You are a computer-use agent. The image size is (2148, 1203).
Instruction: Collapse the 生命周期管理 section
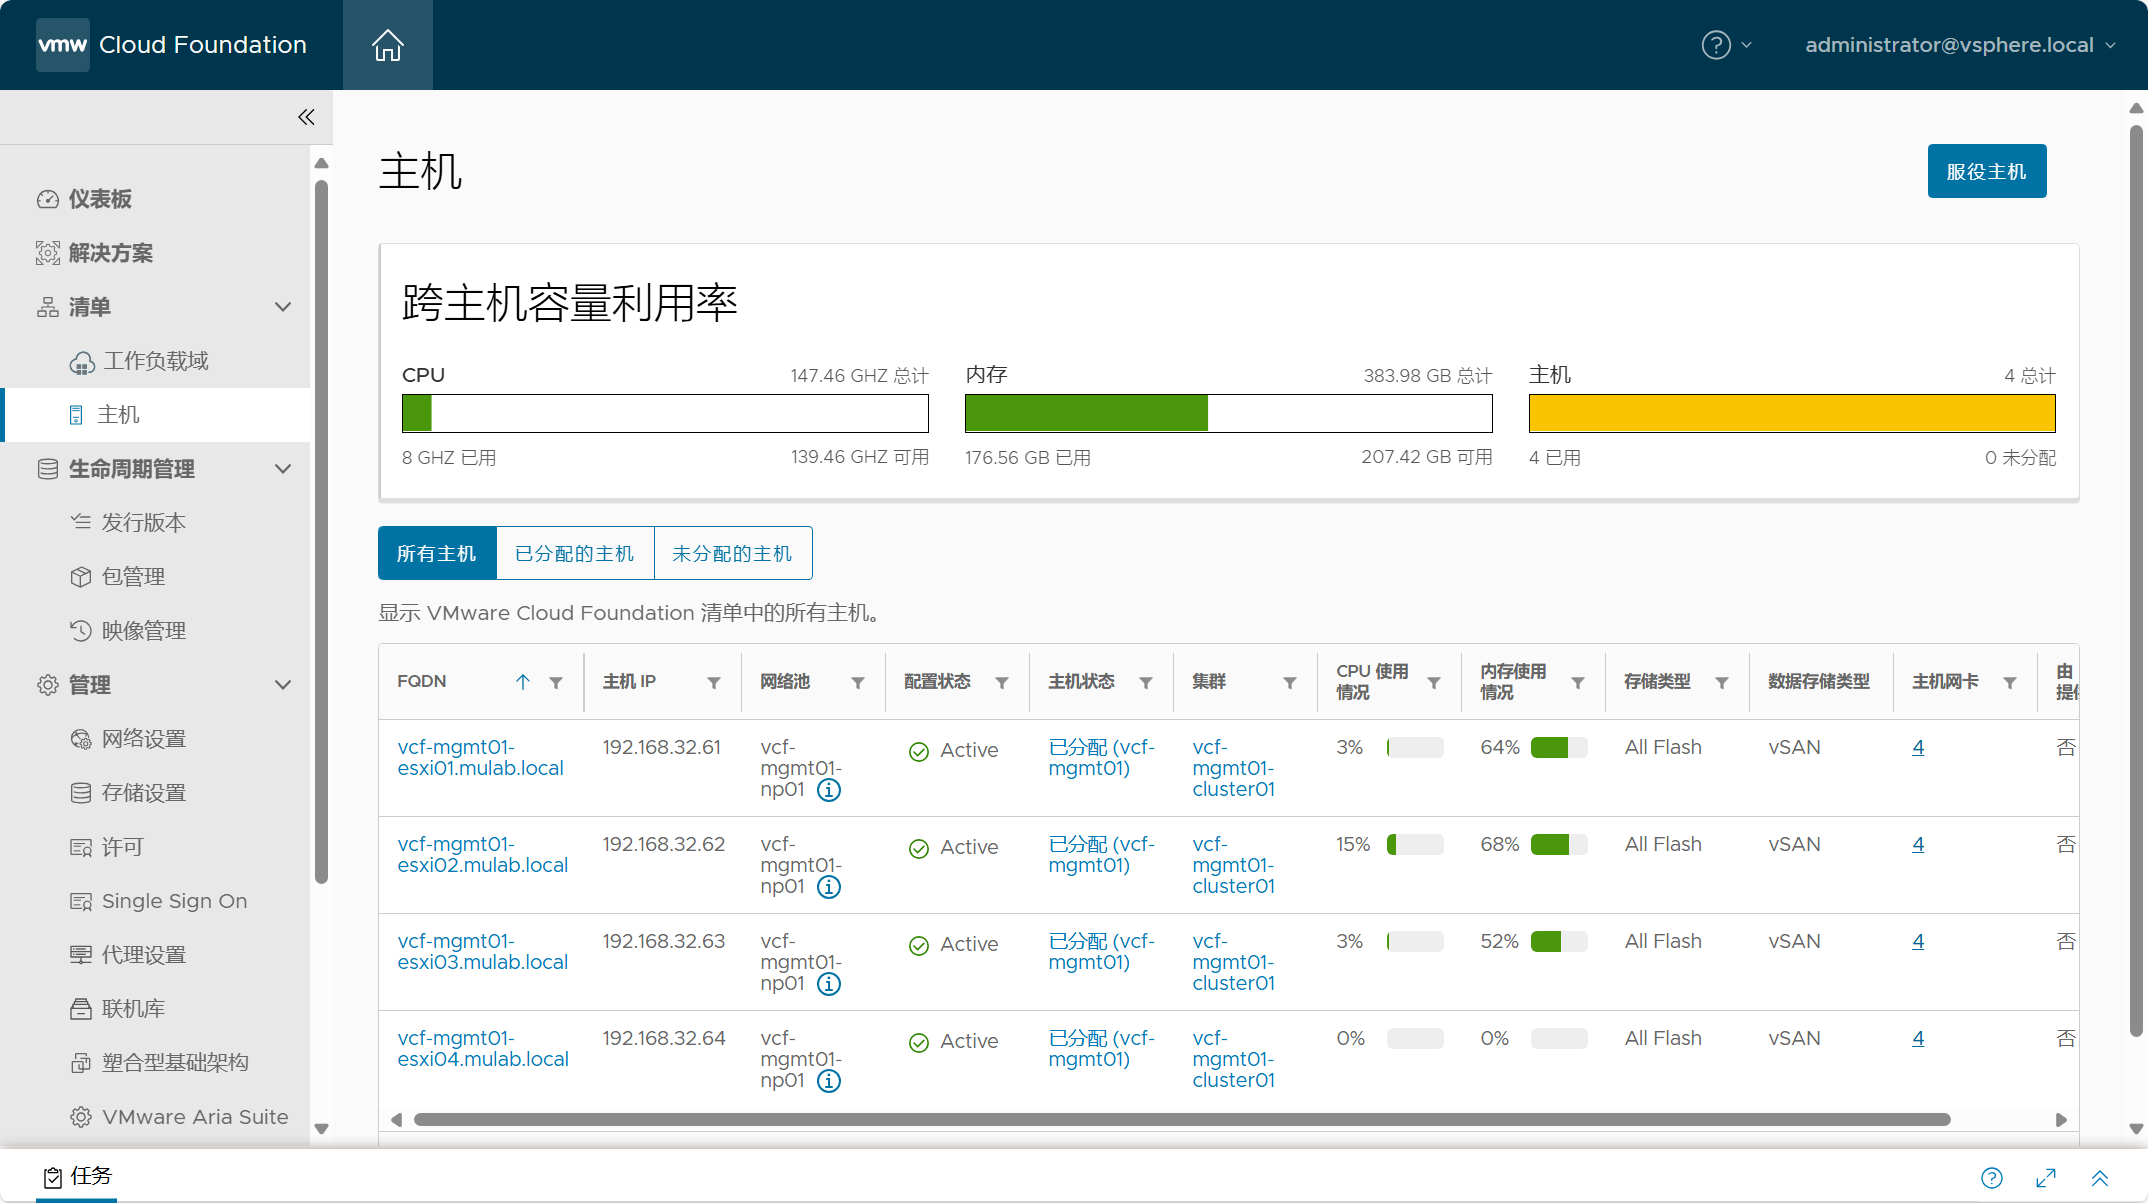[283, 469]
